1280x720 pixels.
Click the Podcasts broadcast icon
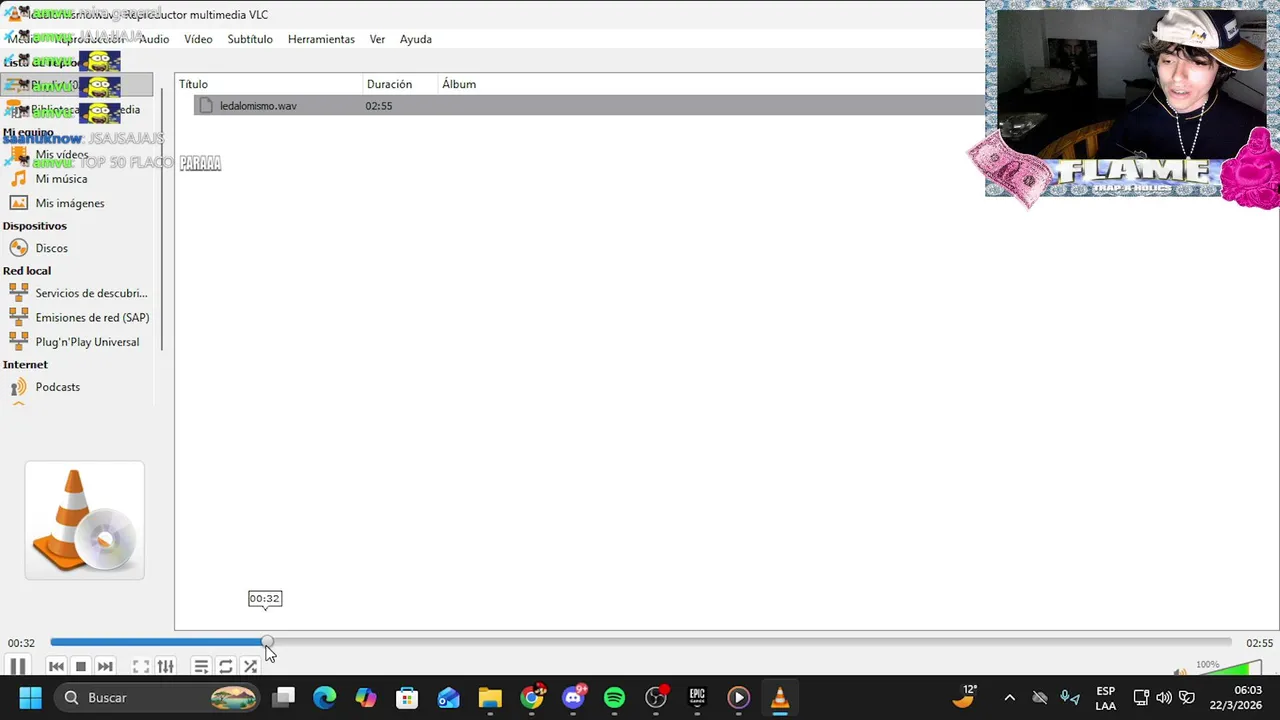tap(18, 387)
